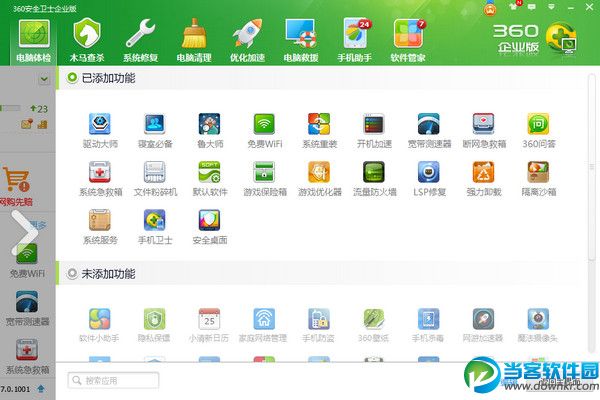
Task: Add 手机杀毒 function
Action: click(x=428, y=325)
